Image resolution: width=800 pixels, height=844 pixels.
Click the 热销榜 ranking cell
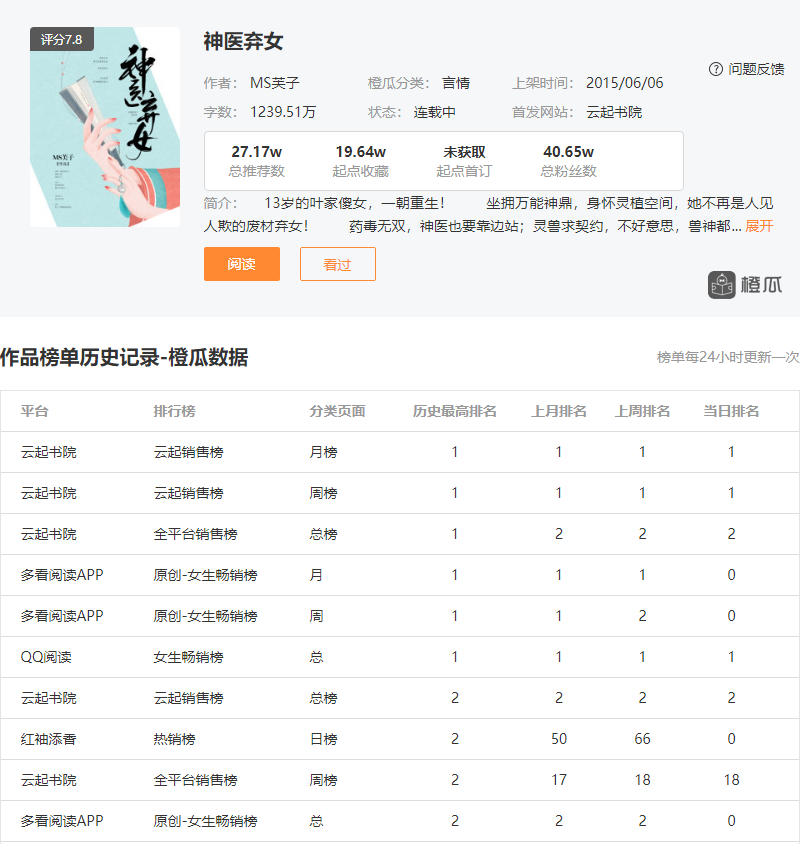click(174, 739)
